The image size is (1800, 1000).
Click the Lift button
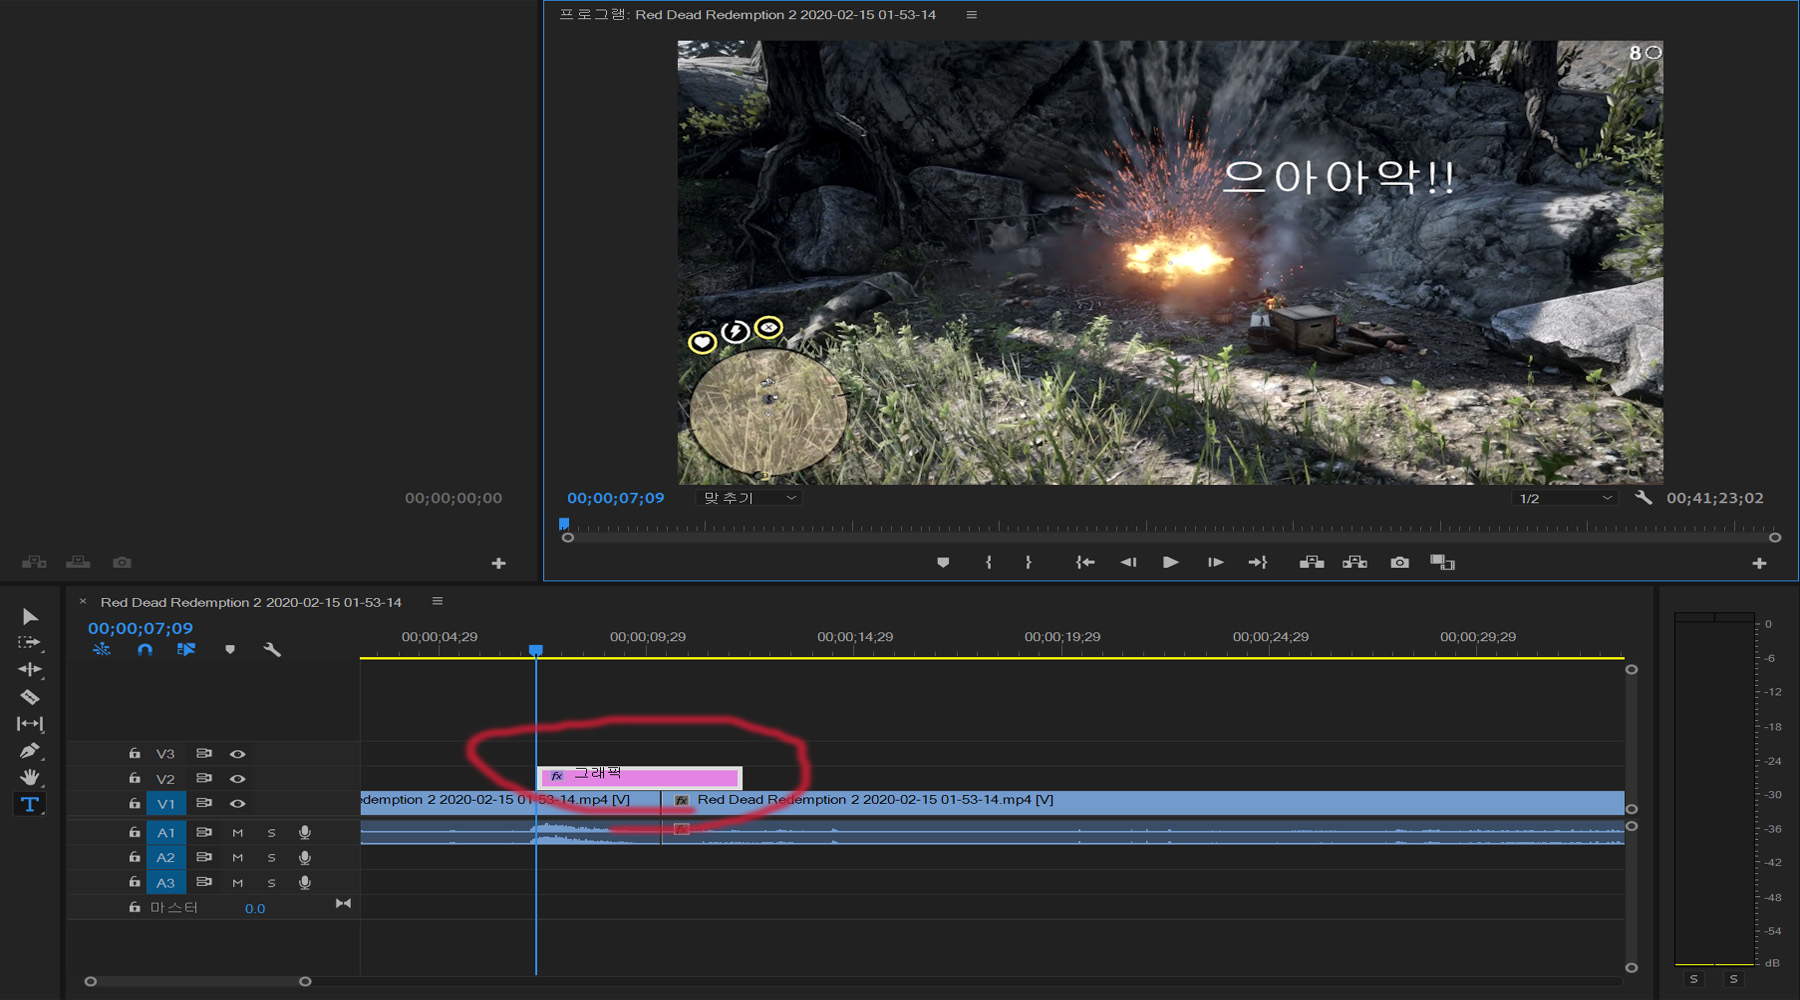click(1312, 562)
